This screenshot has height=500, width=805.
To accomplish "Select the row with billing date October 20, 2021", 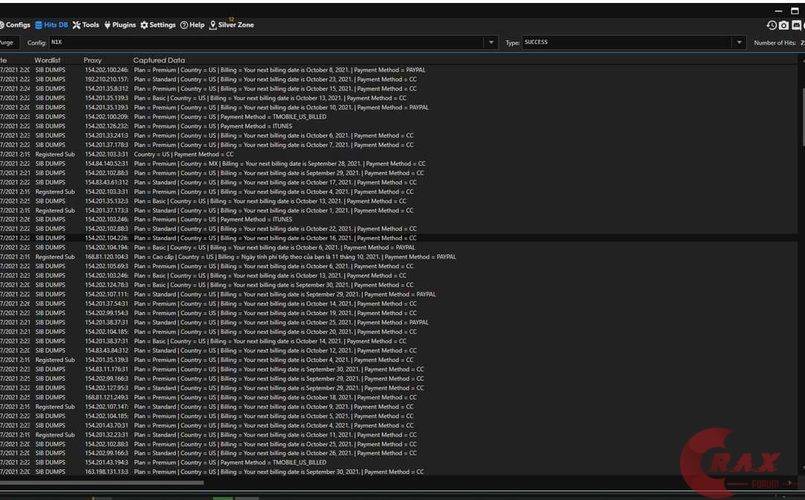I will (398, 332).
